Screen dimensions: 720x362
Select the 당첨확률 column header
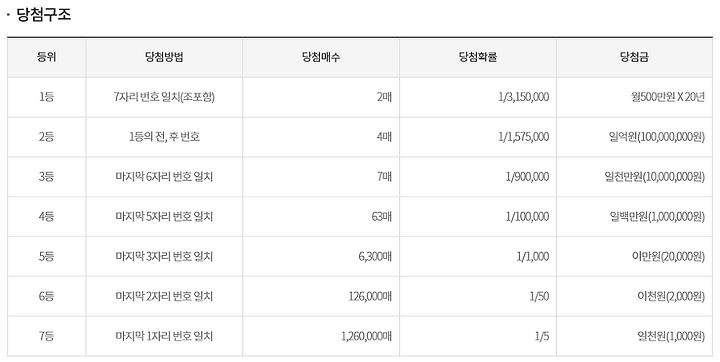coord(478,57)
